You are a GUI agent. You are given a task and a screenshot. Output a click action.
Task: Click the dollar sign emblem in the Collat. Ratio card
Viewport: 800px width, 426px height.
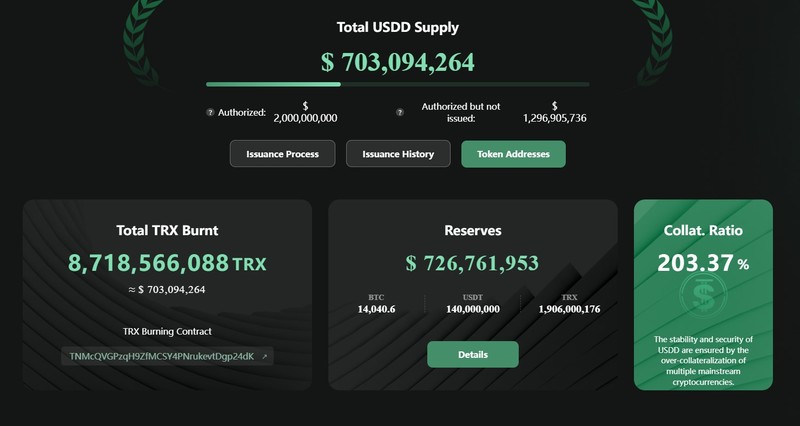pyautogui.click(x=703, y=296)
